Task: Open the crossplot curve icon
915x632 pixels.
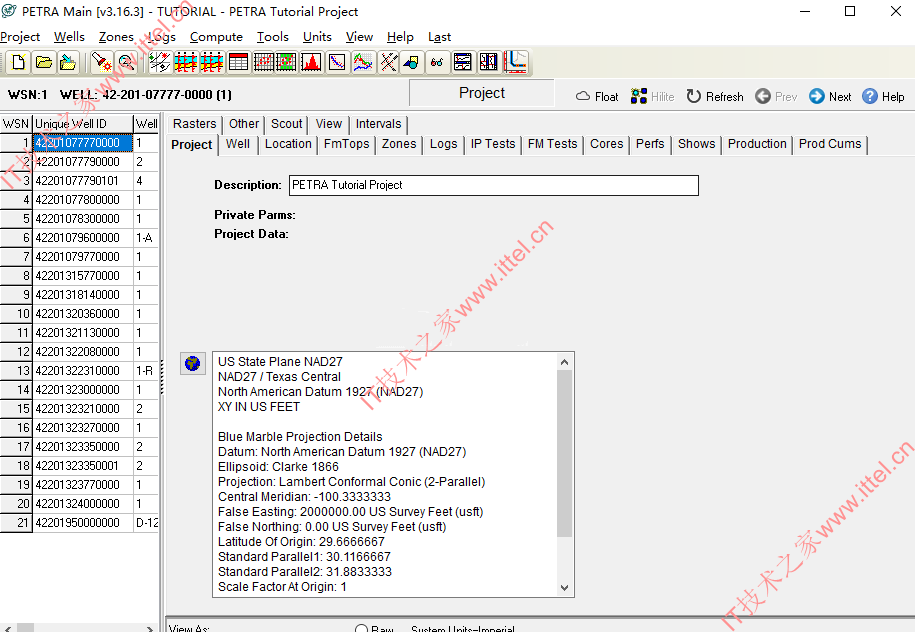Action: coord(337,62)
